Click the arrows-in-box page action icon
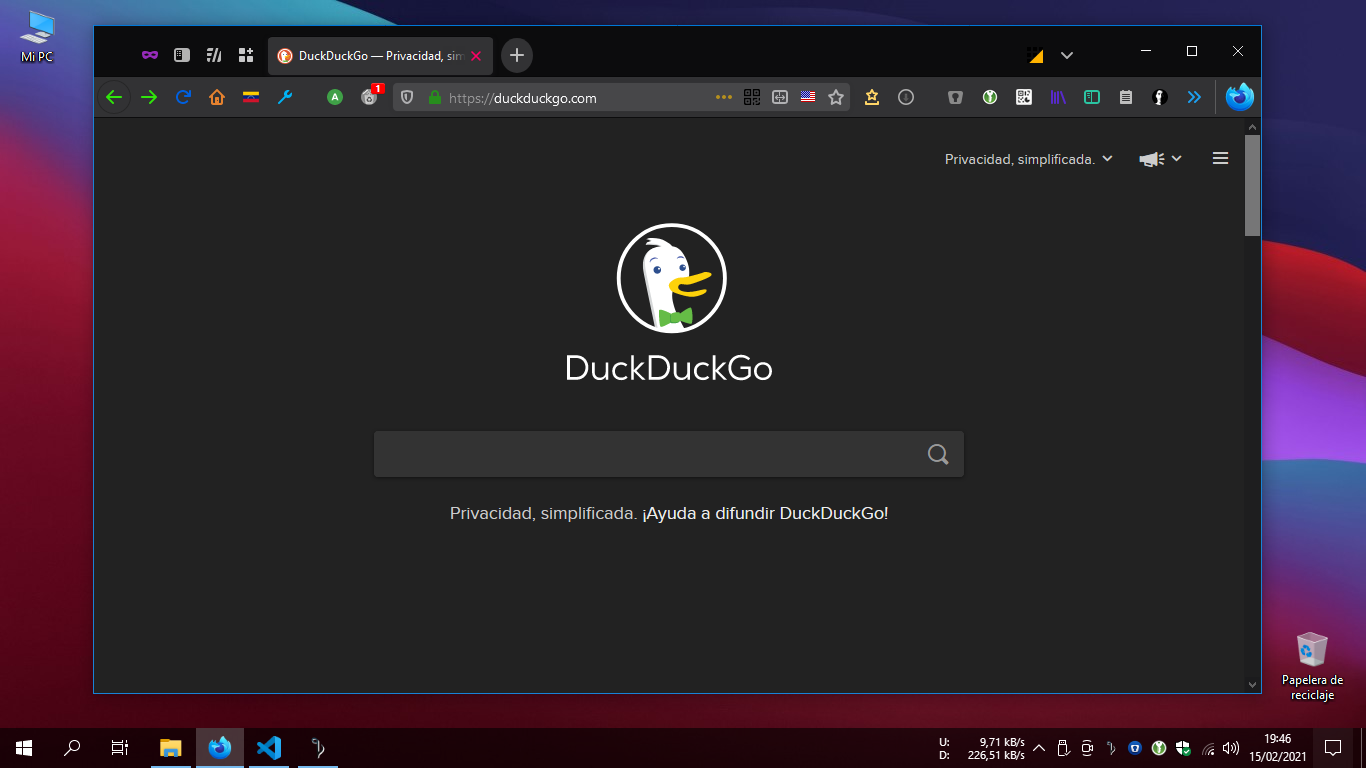 tap(780, 97)
